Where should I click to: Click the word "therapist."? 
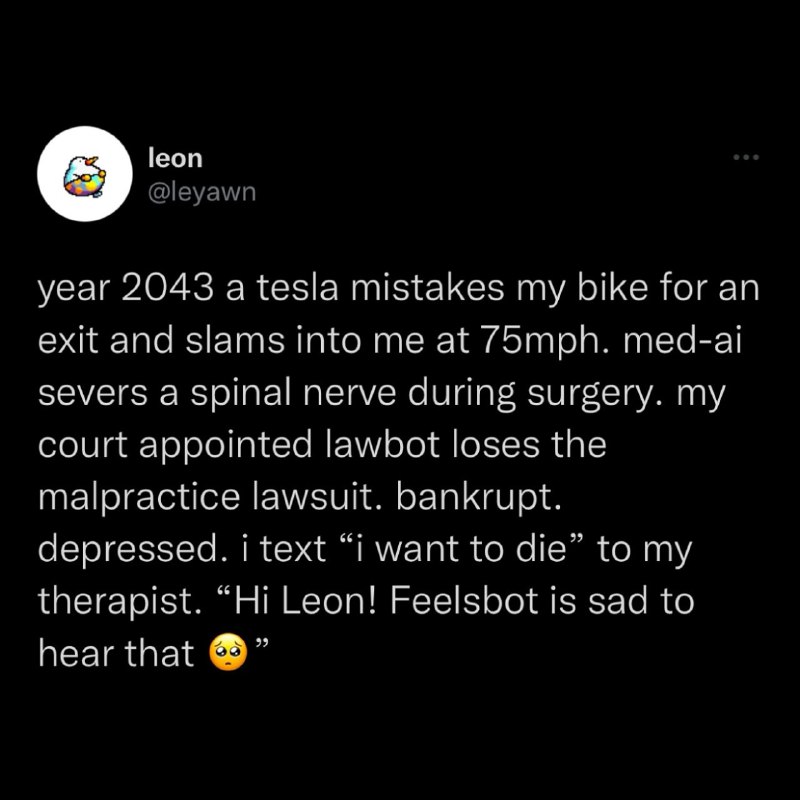point(119,601)
